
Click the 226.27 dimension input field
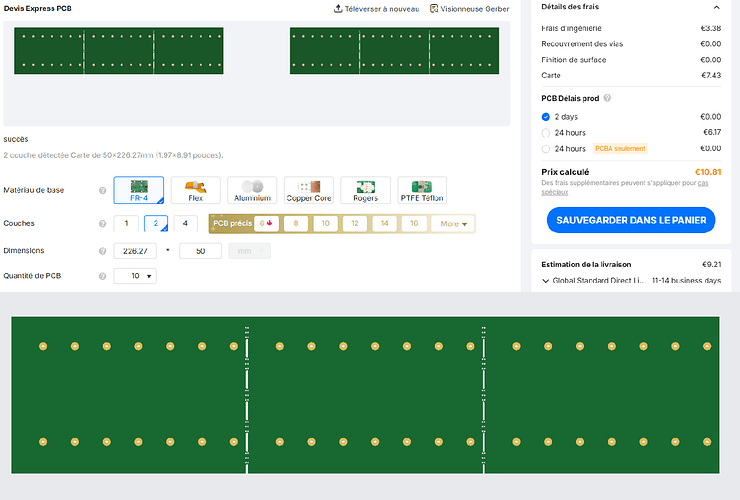tap(135, 251)
